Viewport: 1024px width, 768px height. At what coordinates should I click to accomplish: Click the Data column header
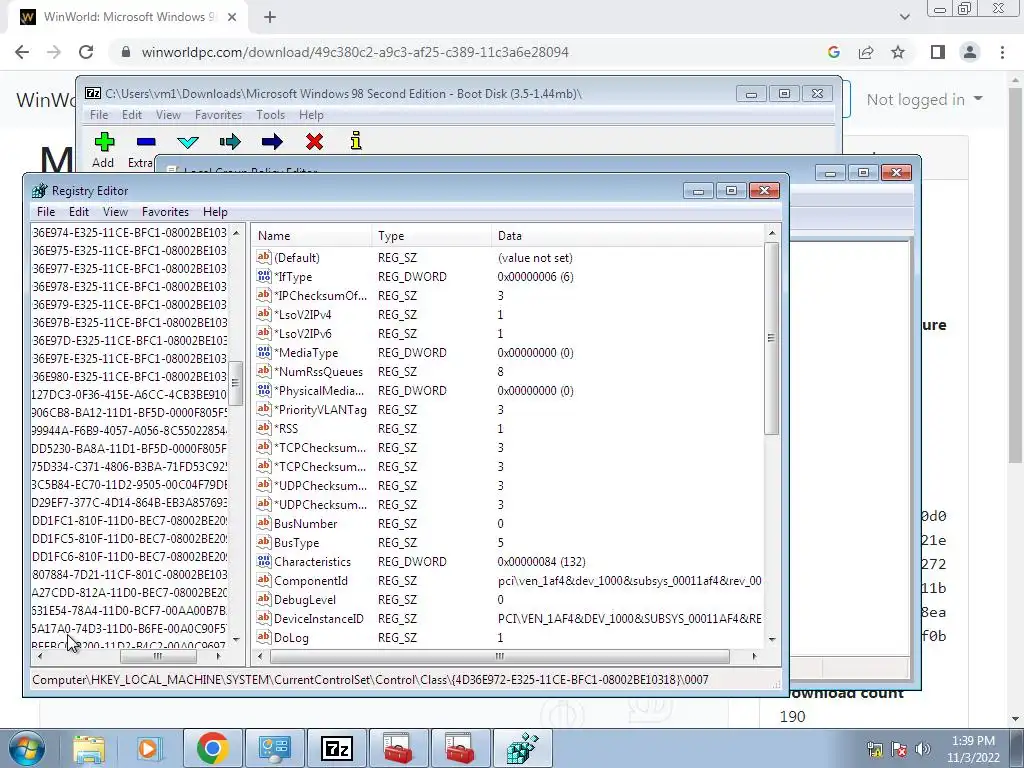628,236
